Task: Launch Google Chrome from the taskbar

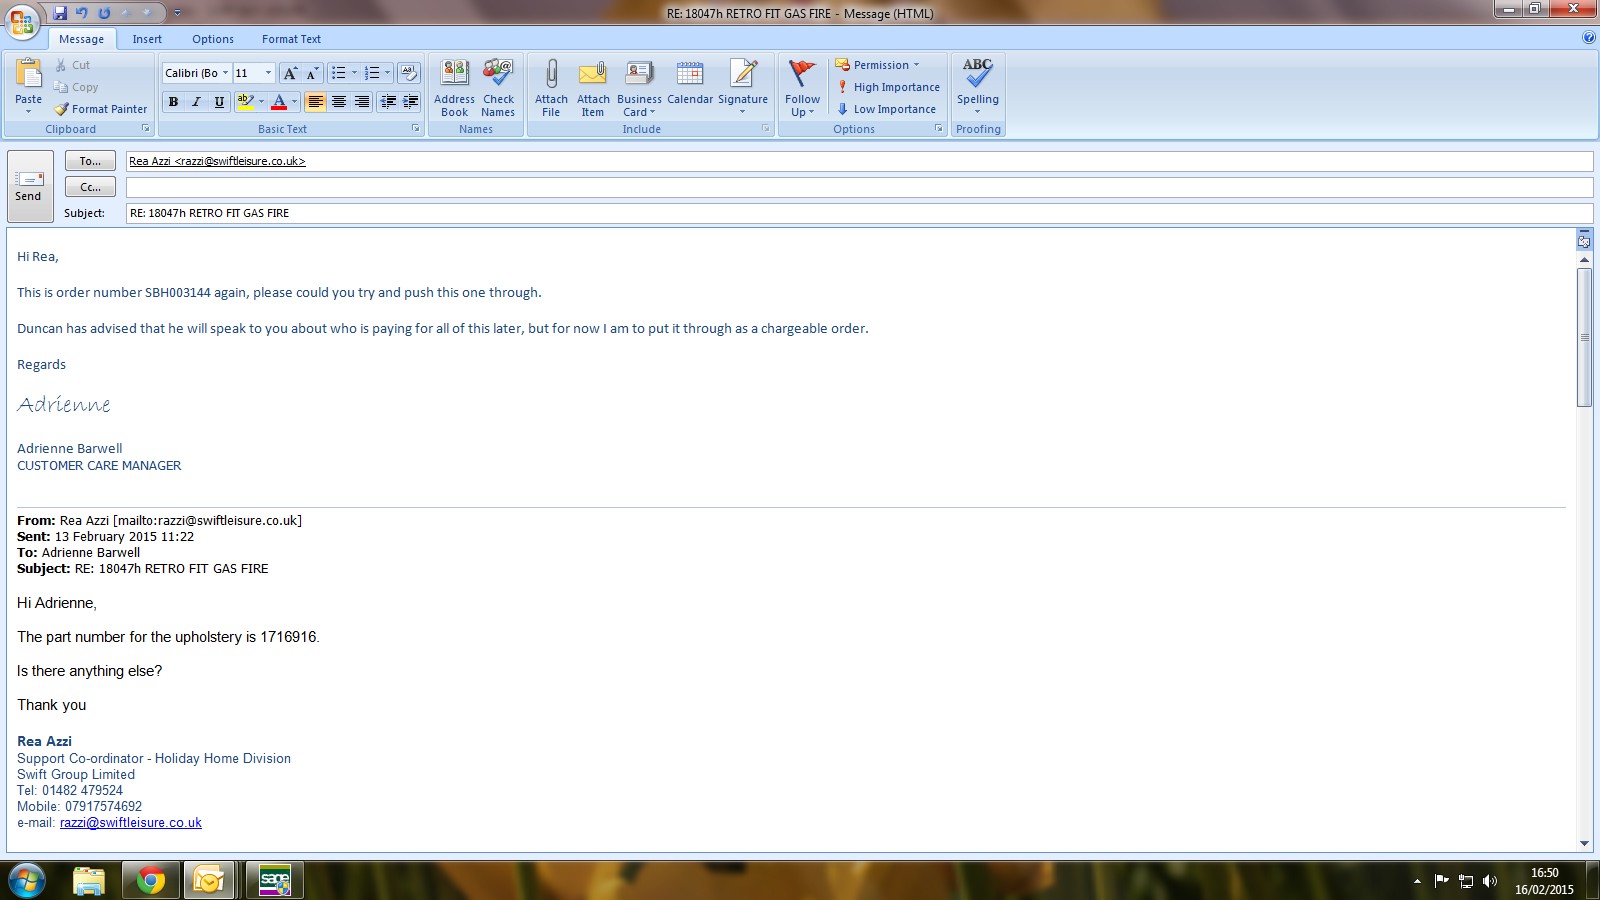Action: coord(151,880)
